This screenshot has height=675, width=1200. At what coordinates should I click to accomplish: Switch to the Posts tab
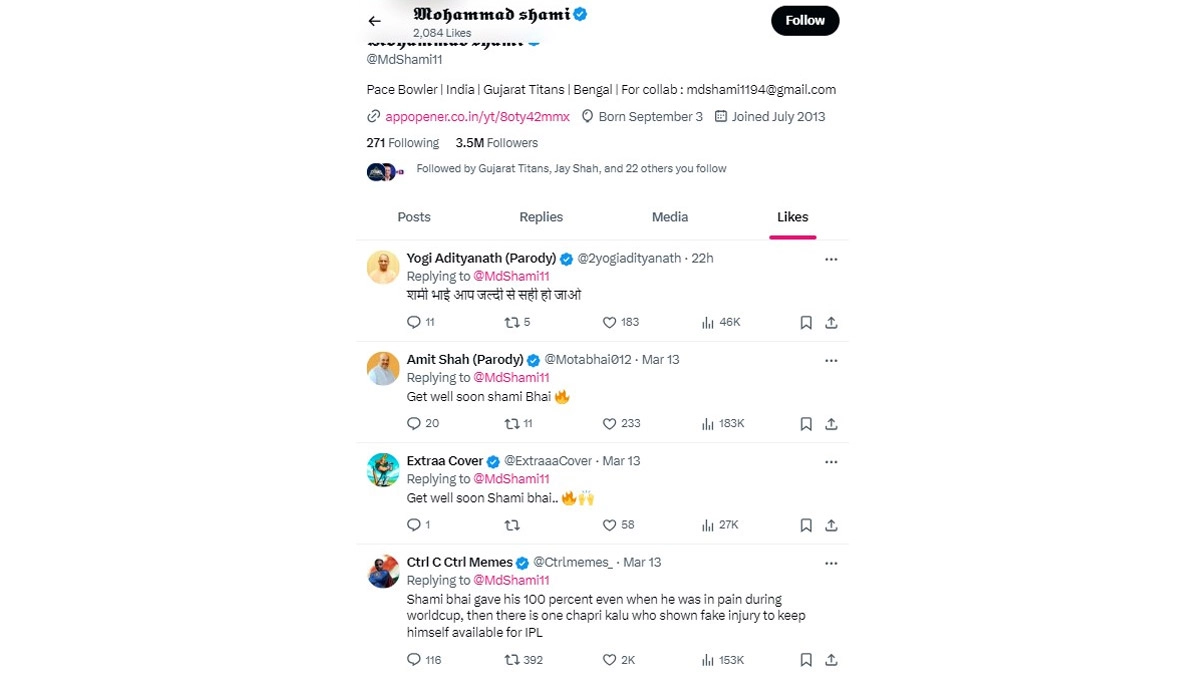pyautogui.click(x=414, y=217)
